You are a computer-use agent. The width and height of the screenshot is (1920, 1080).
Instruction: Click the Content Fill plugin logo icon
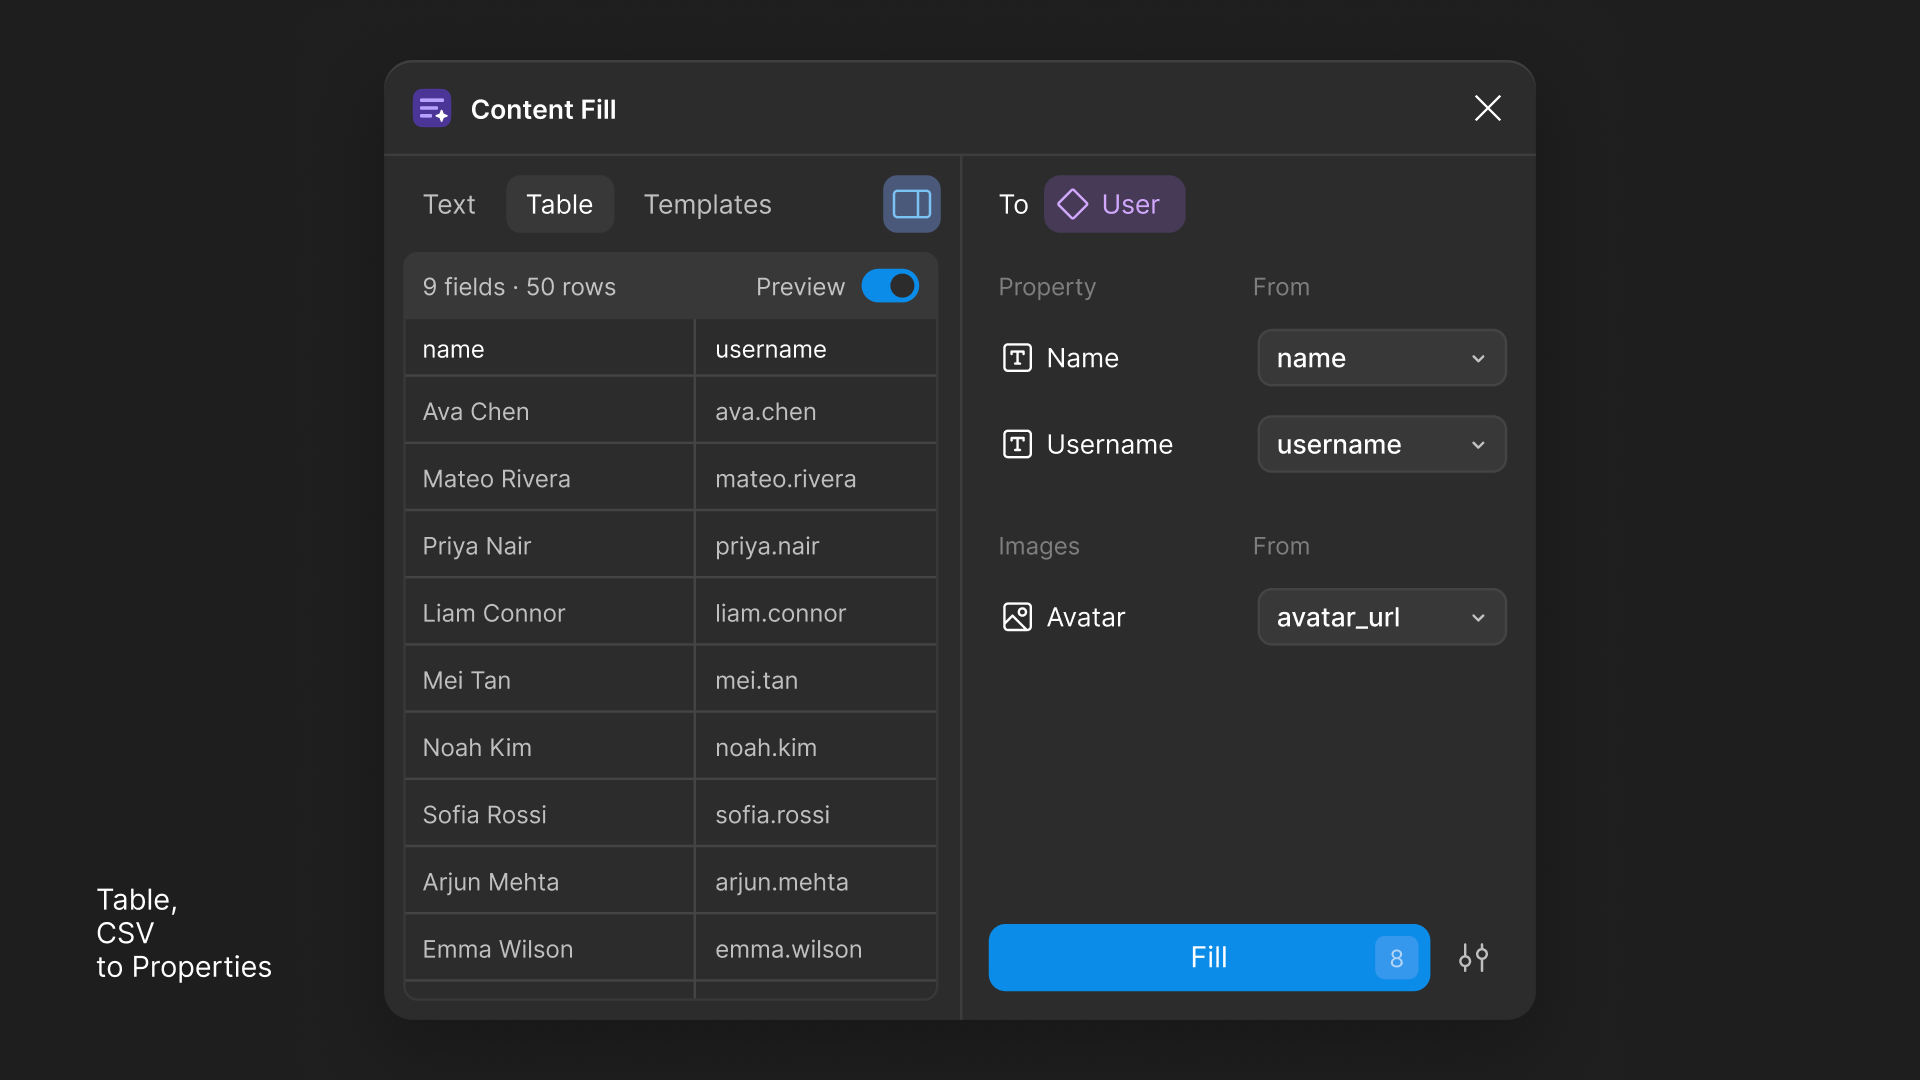[x=432, y=108]
